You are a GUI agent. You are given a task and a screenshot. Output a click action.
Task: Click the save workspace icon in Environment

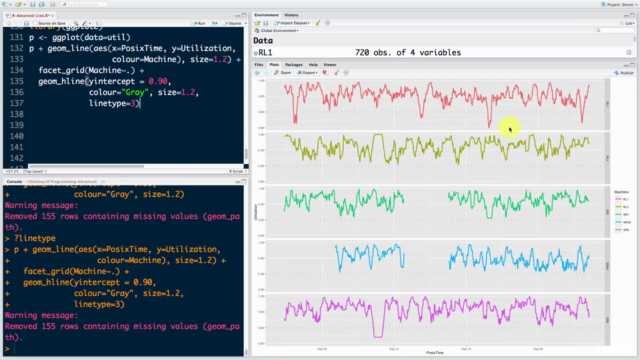pos(266,23)
